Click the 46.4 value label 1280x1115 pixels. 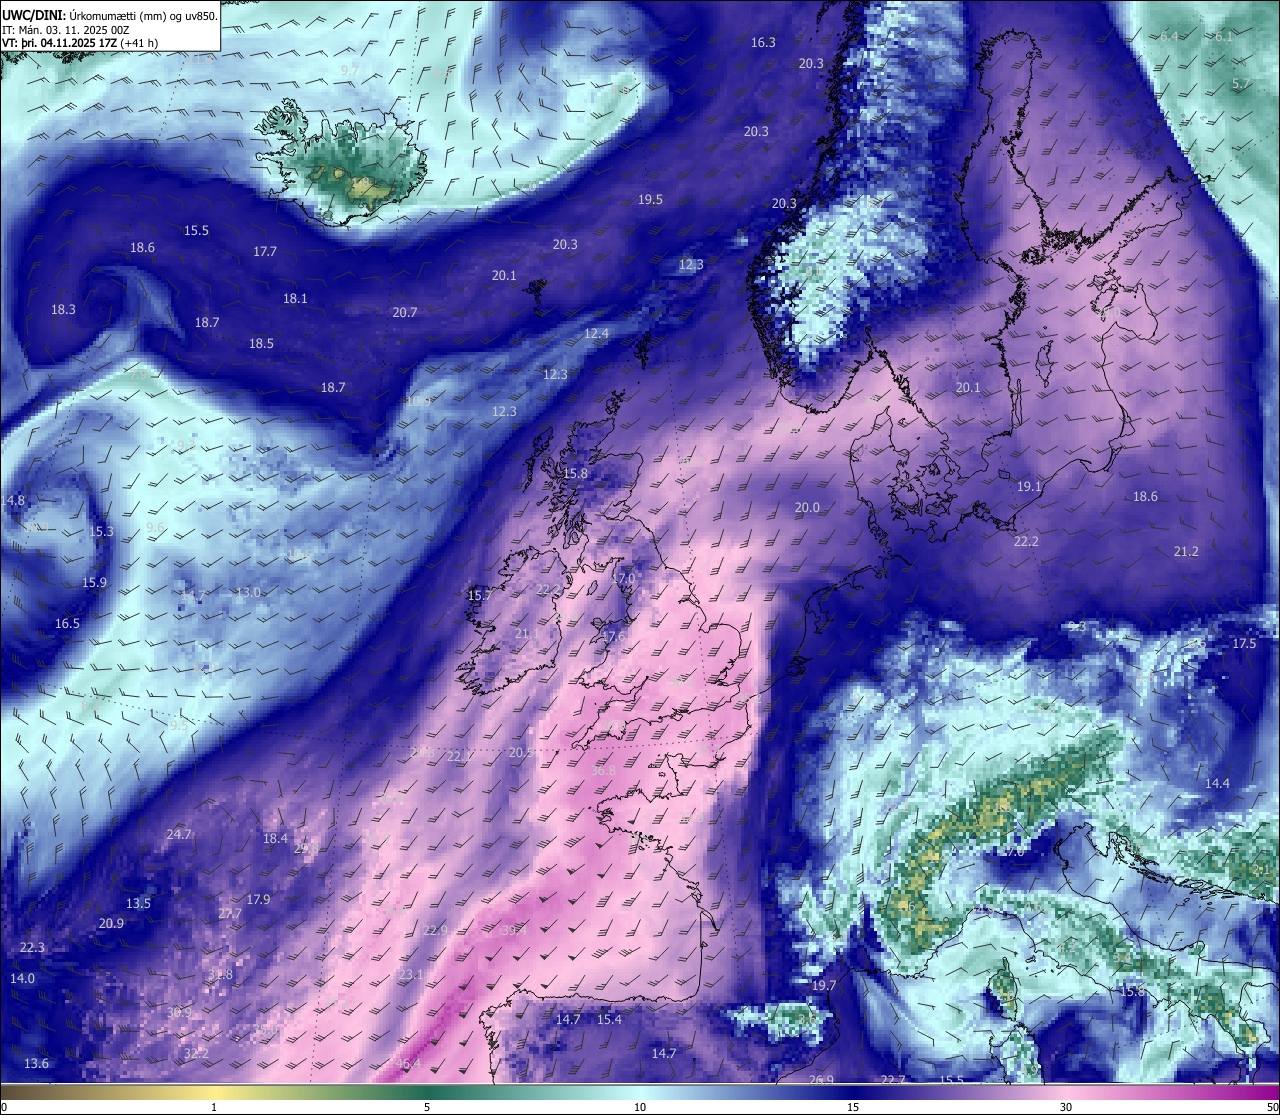tap(408, 1065)
